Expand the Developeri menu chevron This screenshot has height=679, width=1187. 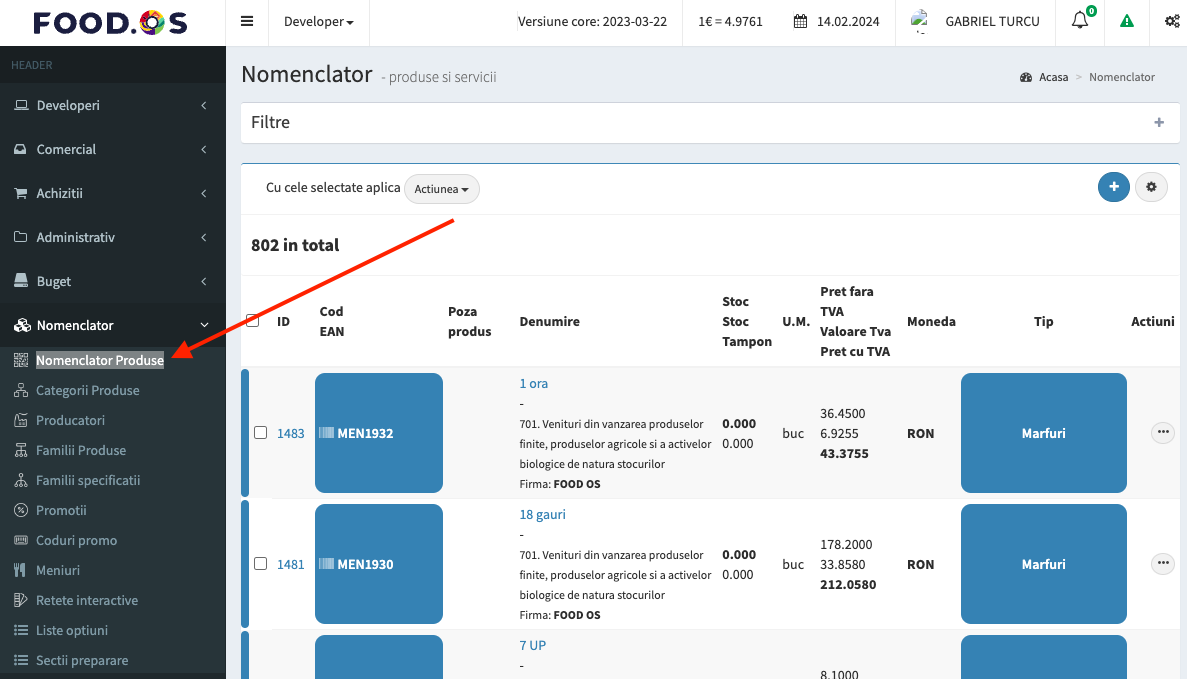click(204, 105)
